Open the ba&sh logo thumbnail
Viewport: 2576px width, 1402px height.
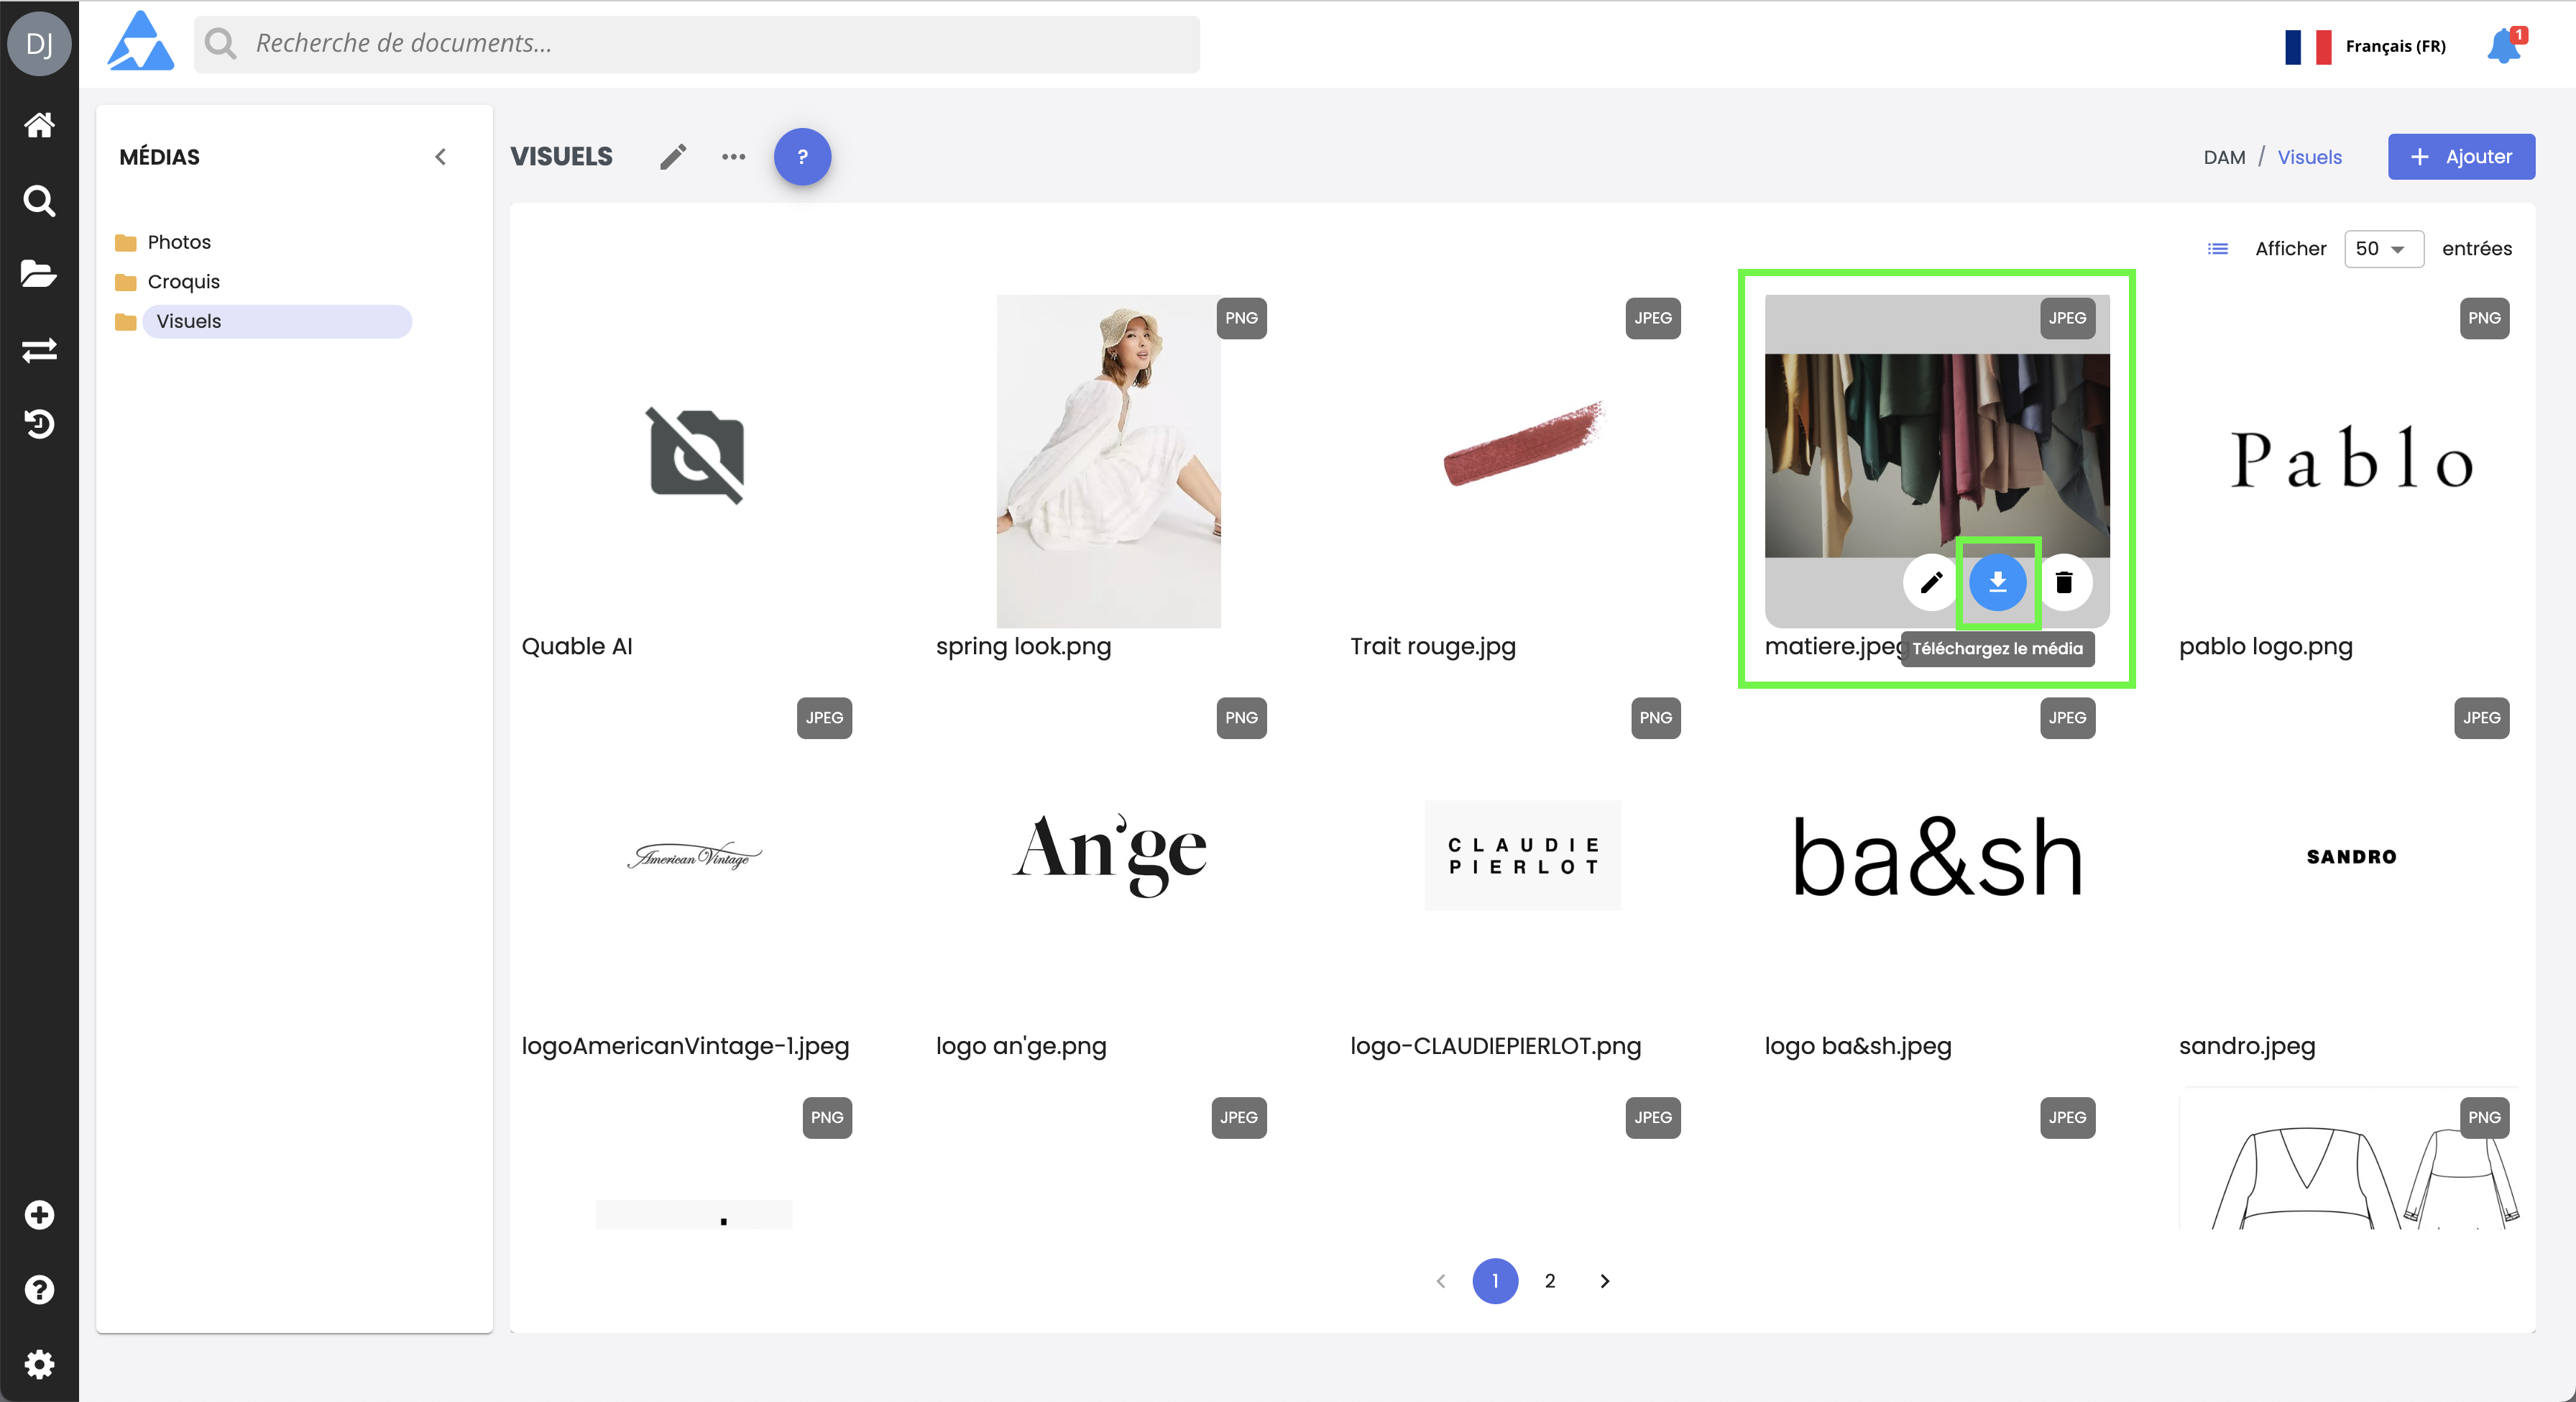coord(1937,858)
